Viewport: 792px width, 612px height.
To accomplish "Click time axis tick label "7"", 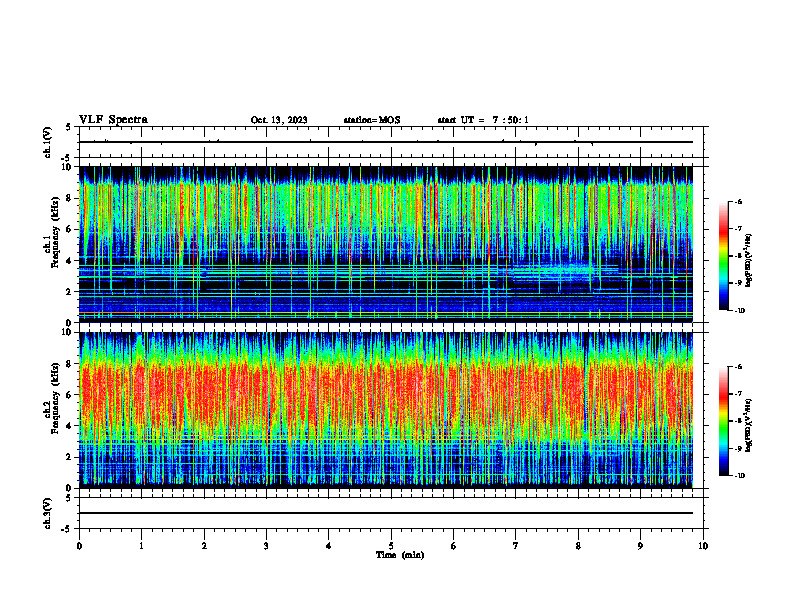I will [516, 546].
